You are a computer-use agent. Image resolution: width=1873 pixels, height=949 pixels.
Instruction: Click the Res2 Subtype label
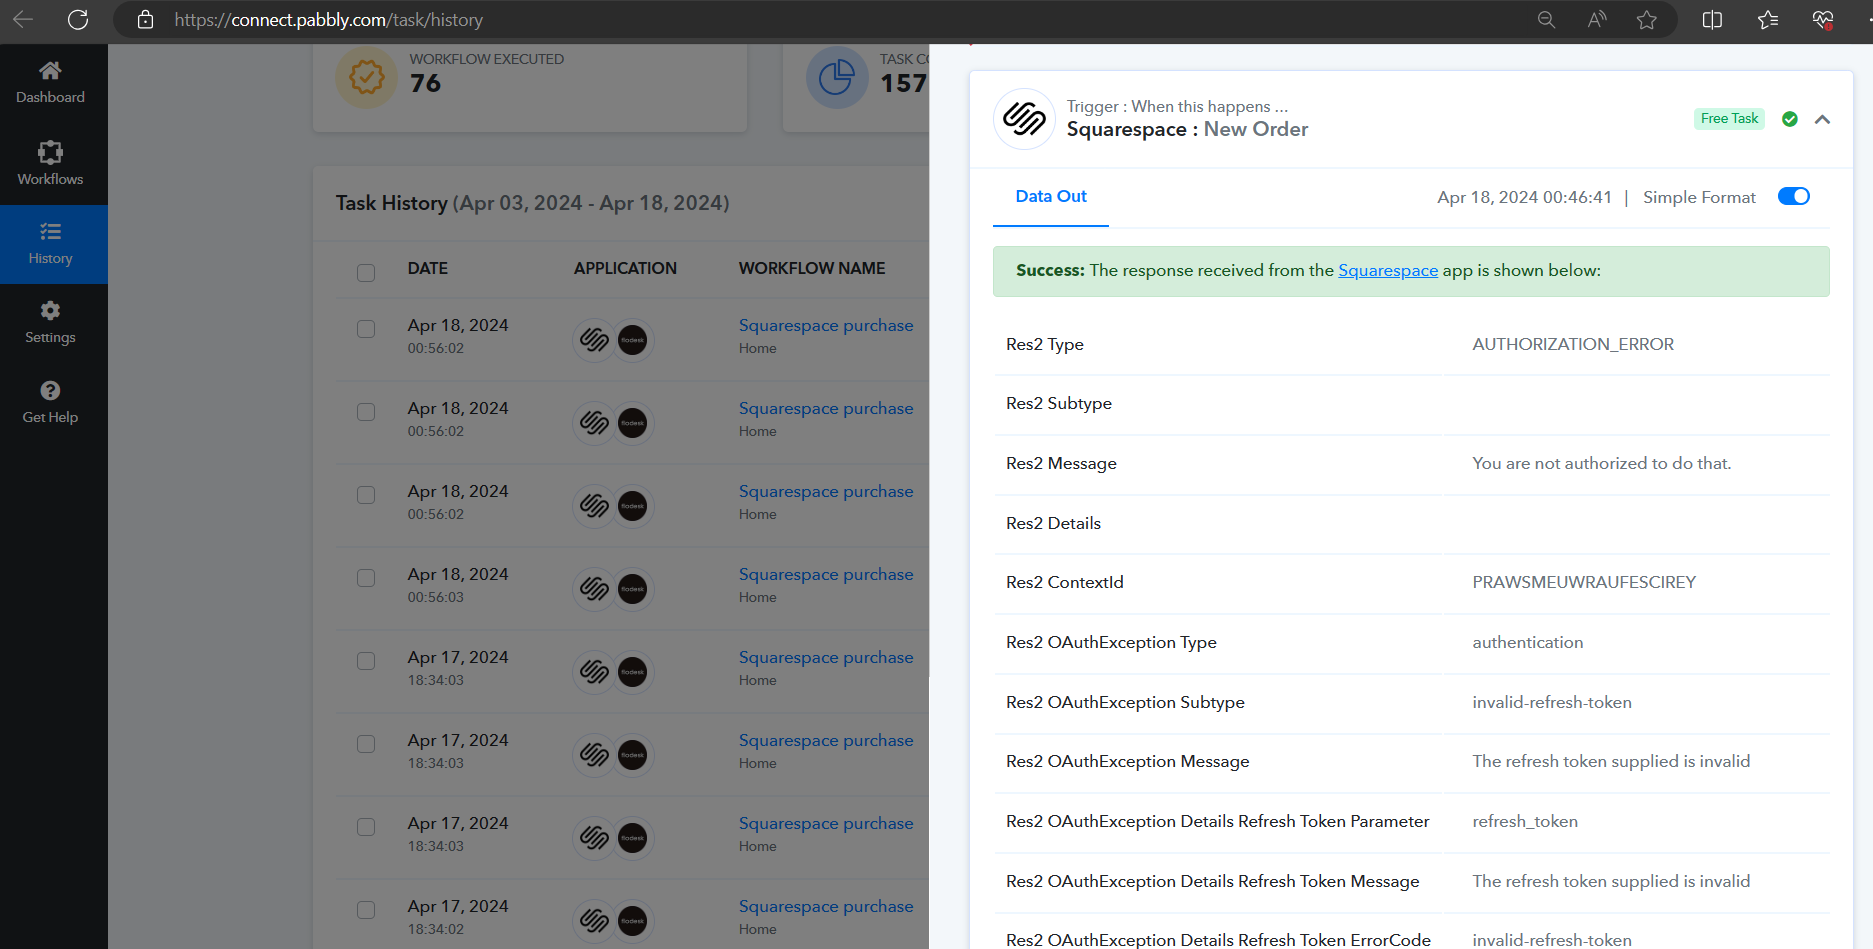coord(1059,404)
